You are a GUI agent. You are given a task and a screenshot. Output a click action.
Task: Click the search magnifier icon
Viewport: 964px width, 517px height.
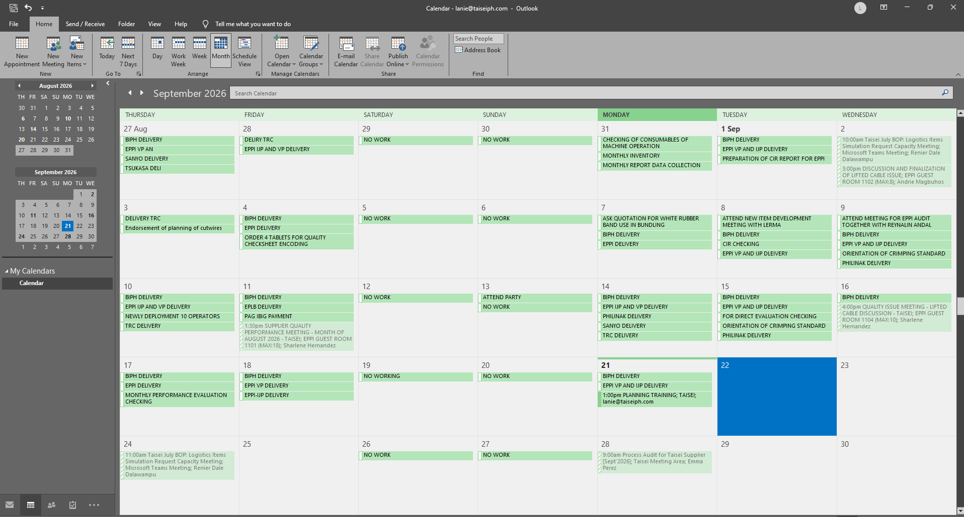(945, 93)
